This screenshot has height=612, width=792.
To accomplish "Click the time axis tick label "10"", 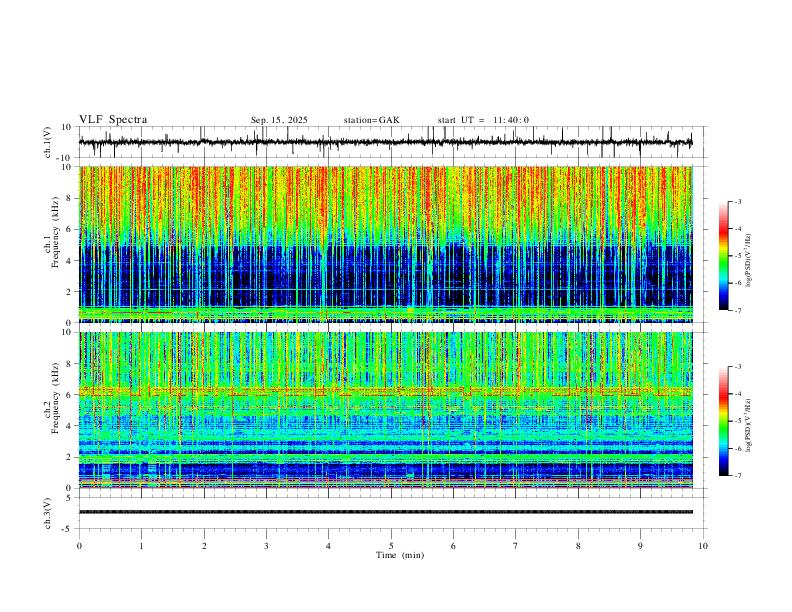I will pos(703,546).
